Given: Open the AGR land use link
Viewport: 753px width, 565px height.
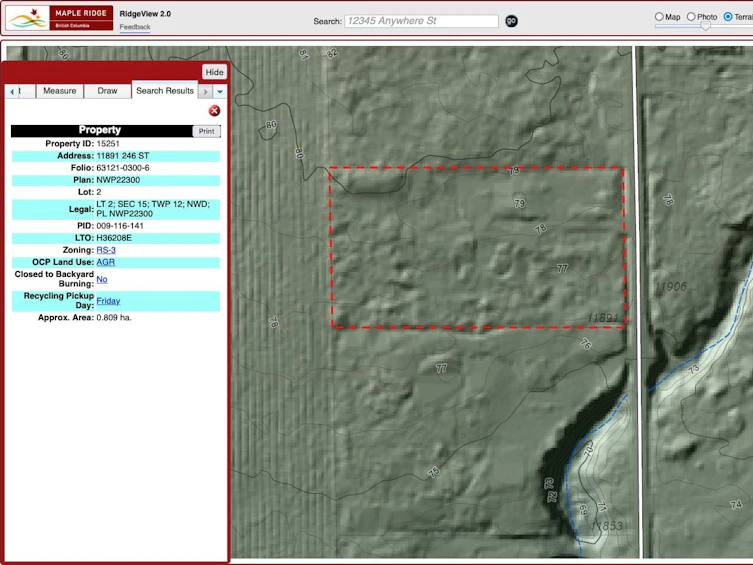Looking at the screenshot, I should pos(106,262).
